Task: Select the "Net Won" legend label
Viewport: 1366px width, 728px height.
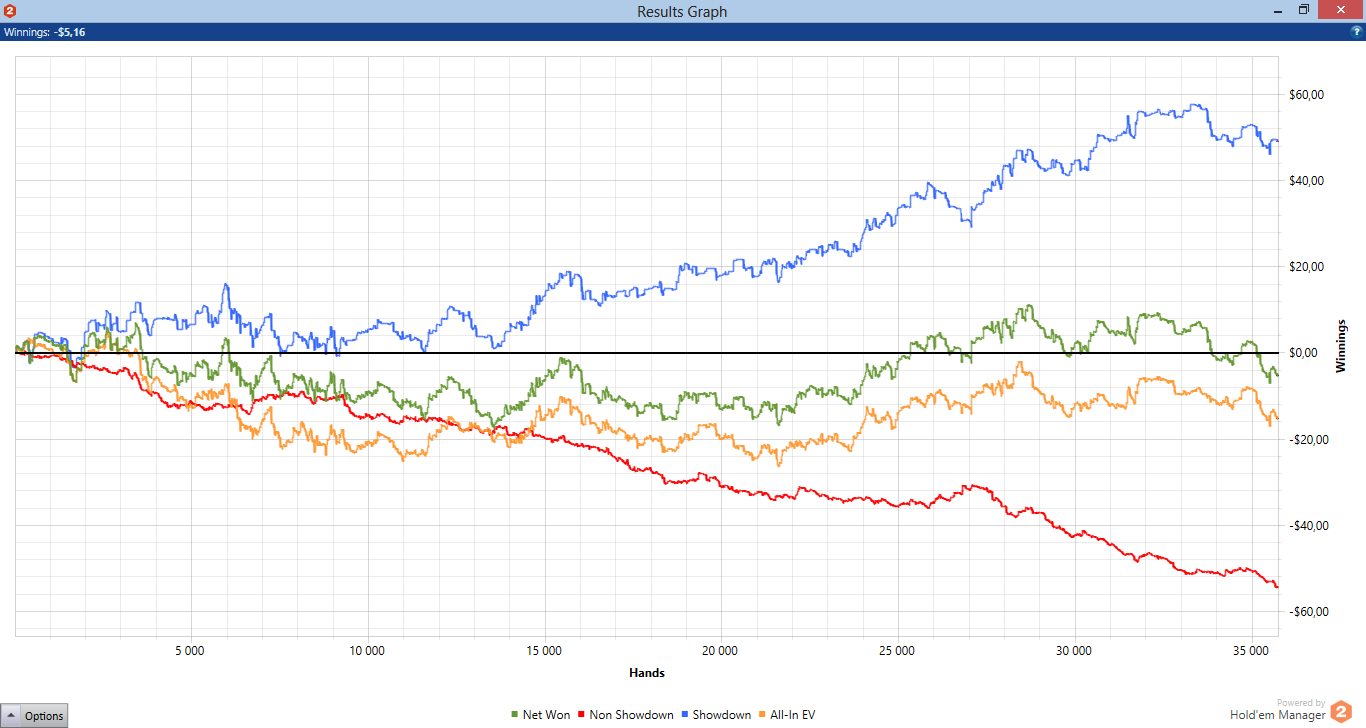Action: click(x=547, y=715)
